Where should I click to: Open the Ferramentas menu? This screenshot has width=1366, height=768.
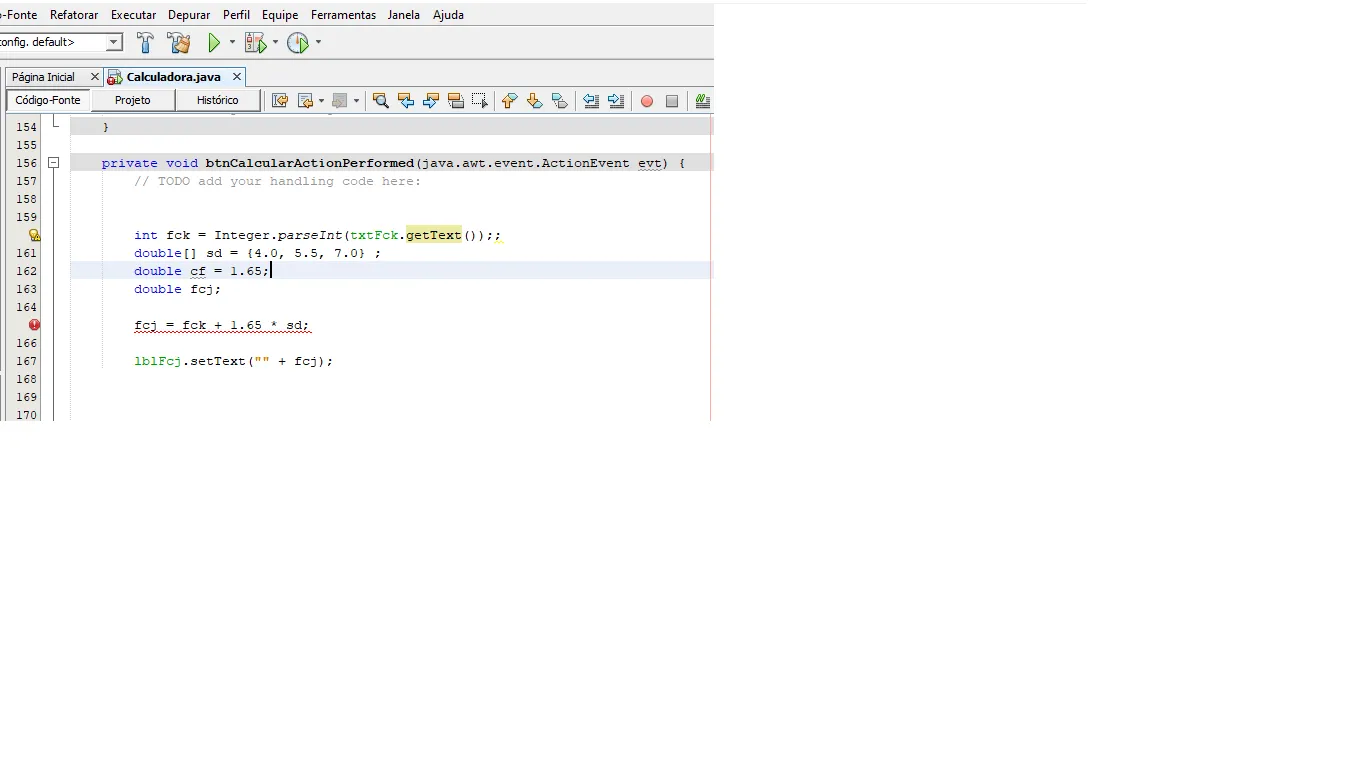pos(343,15)
